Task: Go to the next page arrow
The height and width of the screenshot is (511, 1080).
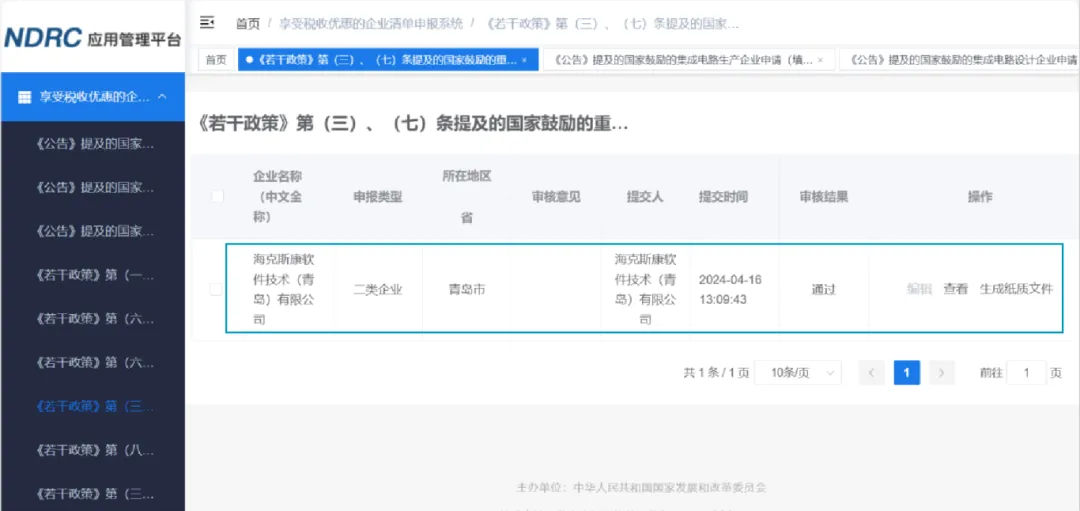Action: coord(941,373)
